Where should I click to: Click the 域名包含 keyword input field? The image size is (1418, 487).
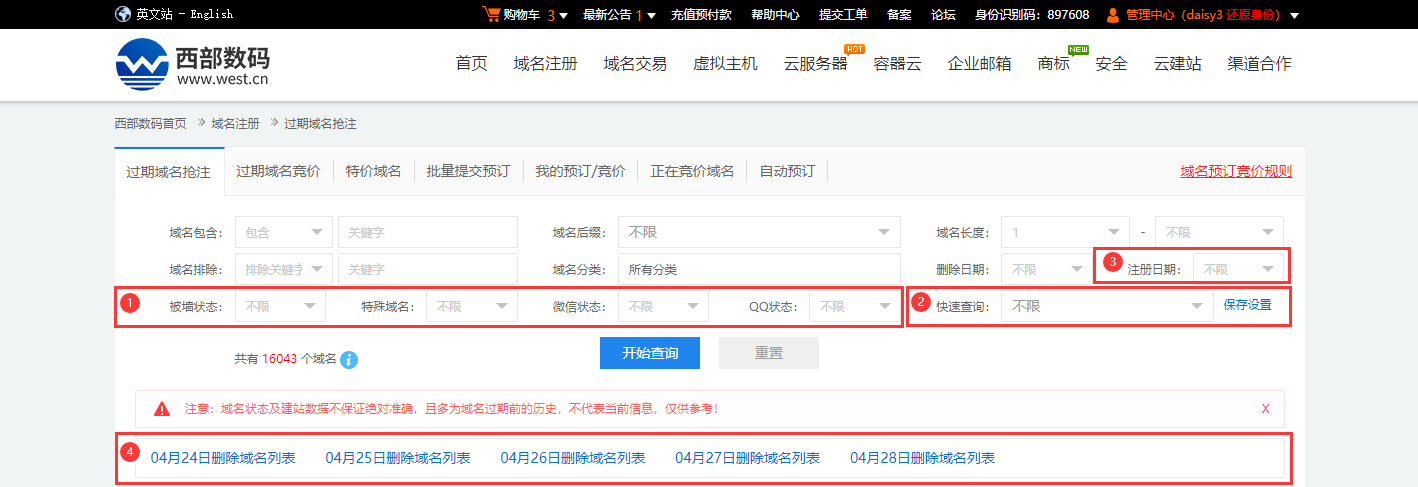[427, 232]
